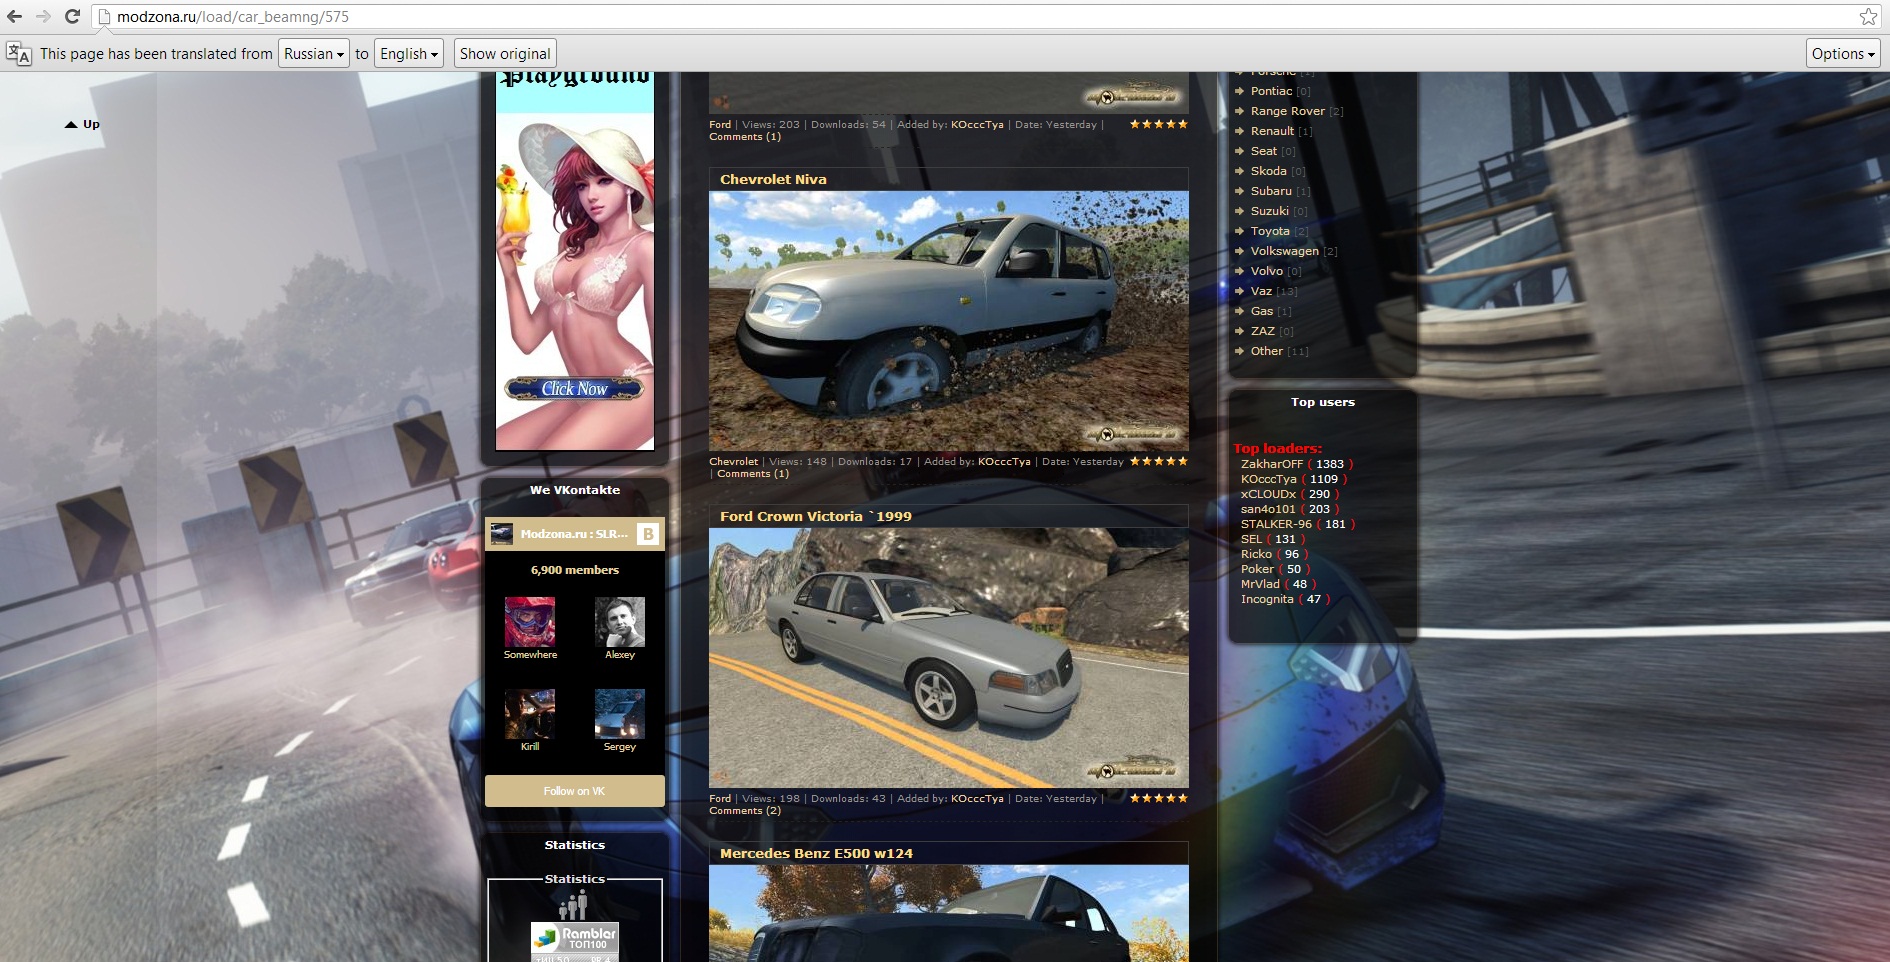Select the Renault category
This screenshot has width=1890, height=962.
tap(1272, 131)
